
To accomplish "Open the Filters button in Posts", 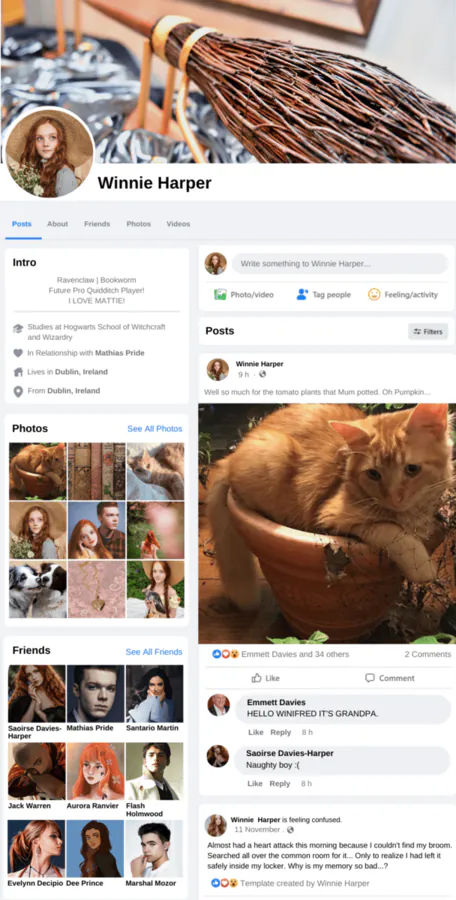I will (x=428, y=331).
